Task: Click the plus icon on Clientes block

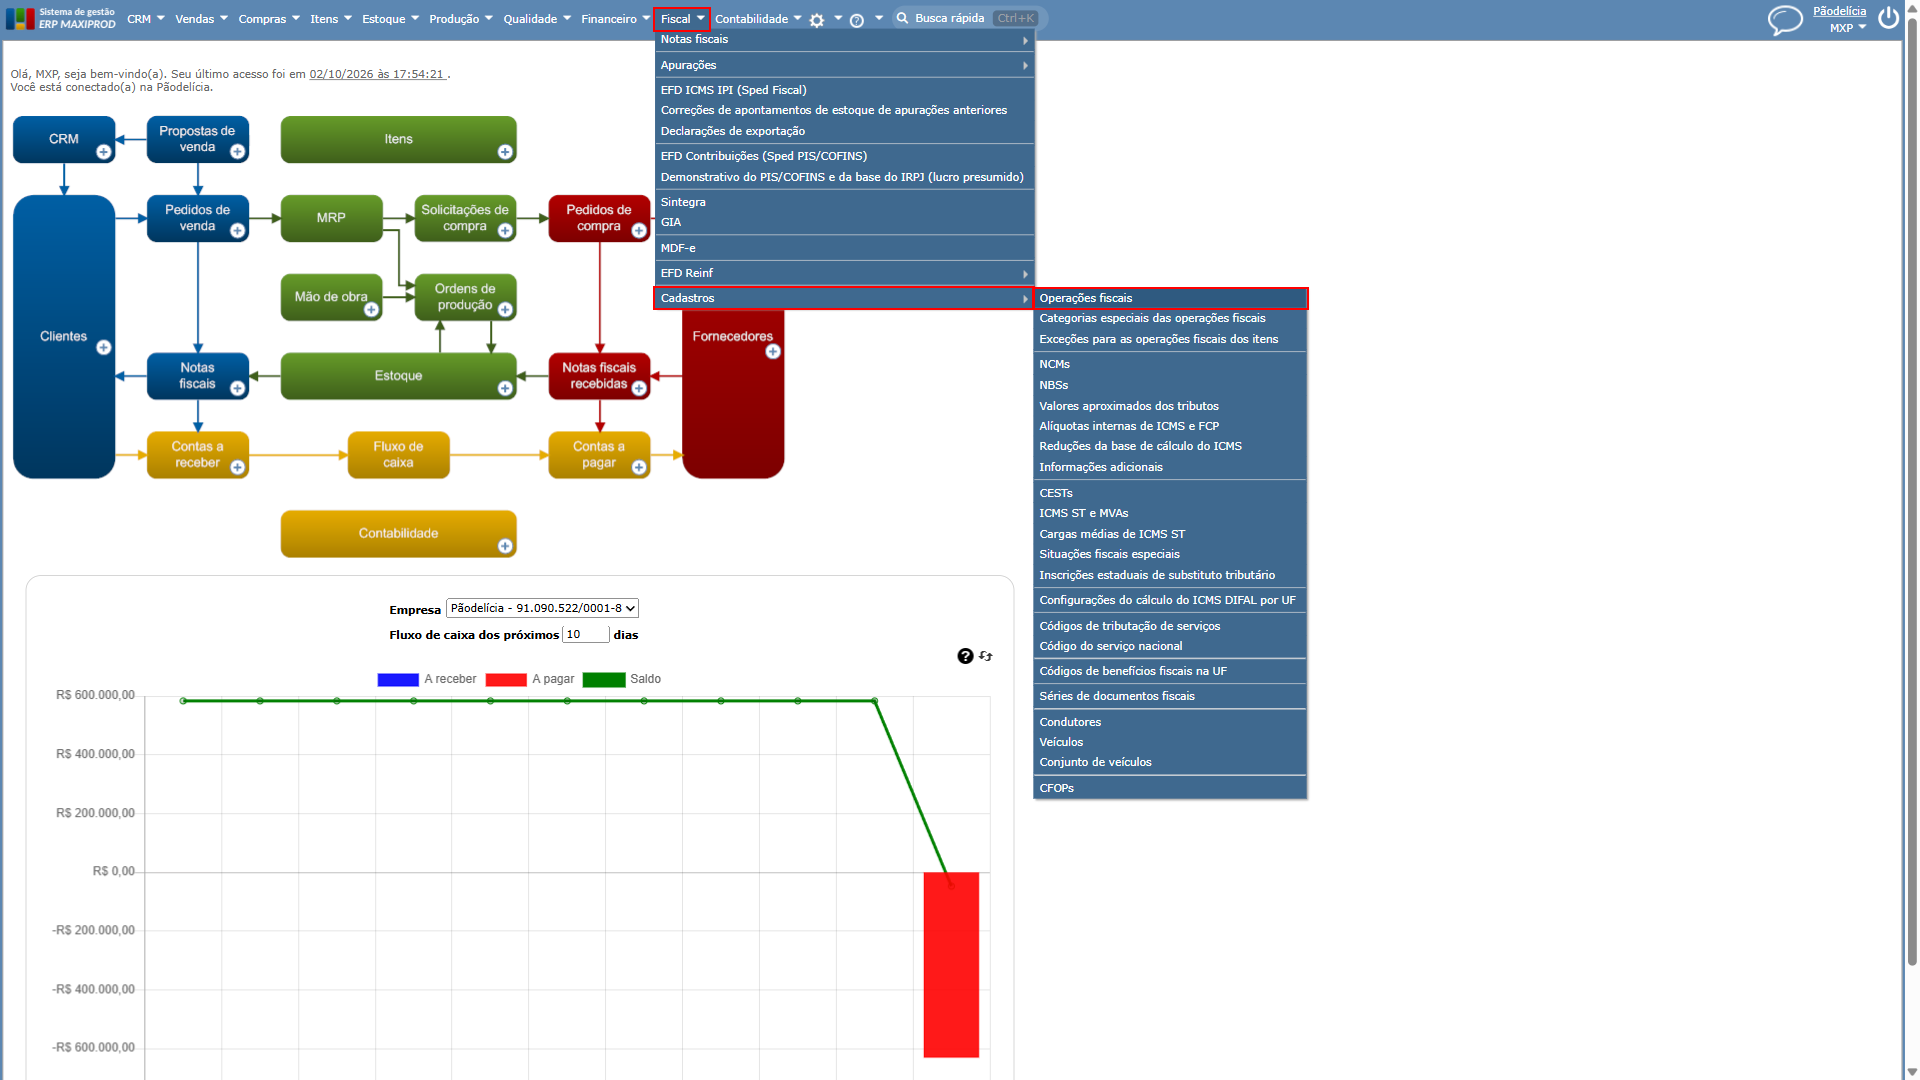Action: tap(103, 347)
